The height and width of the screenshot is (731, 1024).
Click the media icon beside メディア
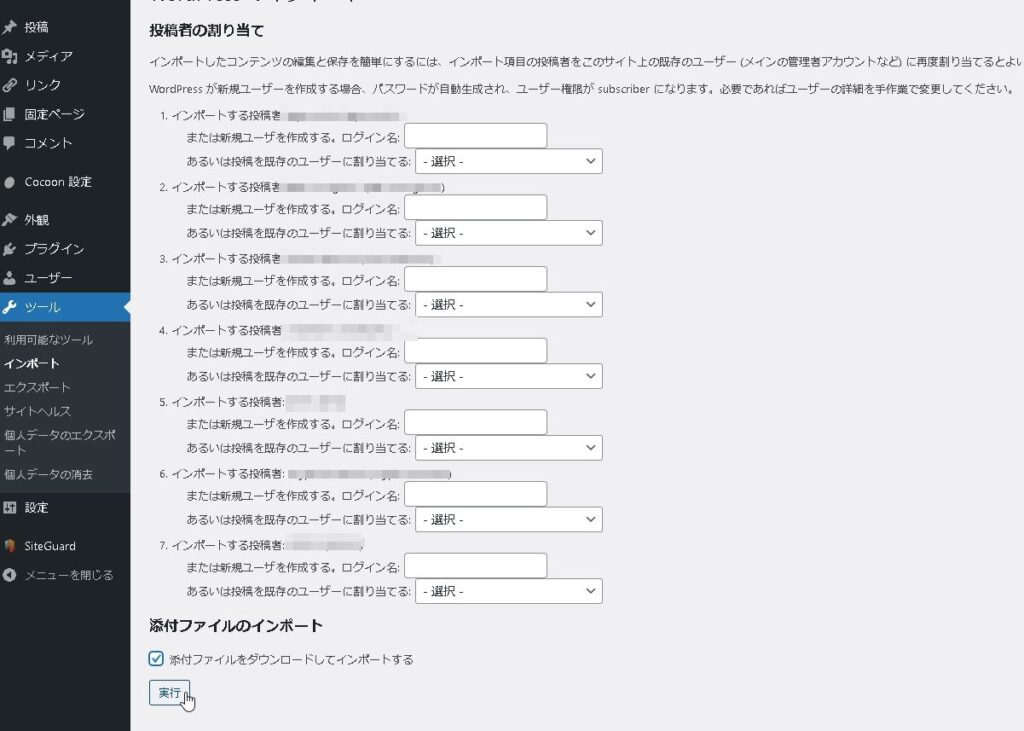(x=10, y=56)
